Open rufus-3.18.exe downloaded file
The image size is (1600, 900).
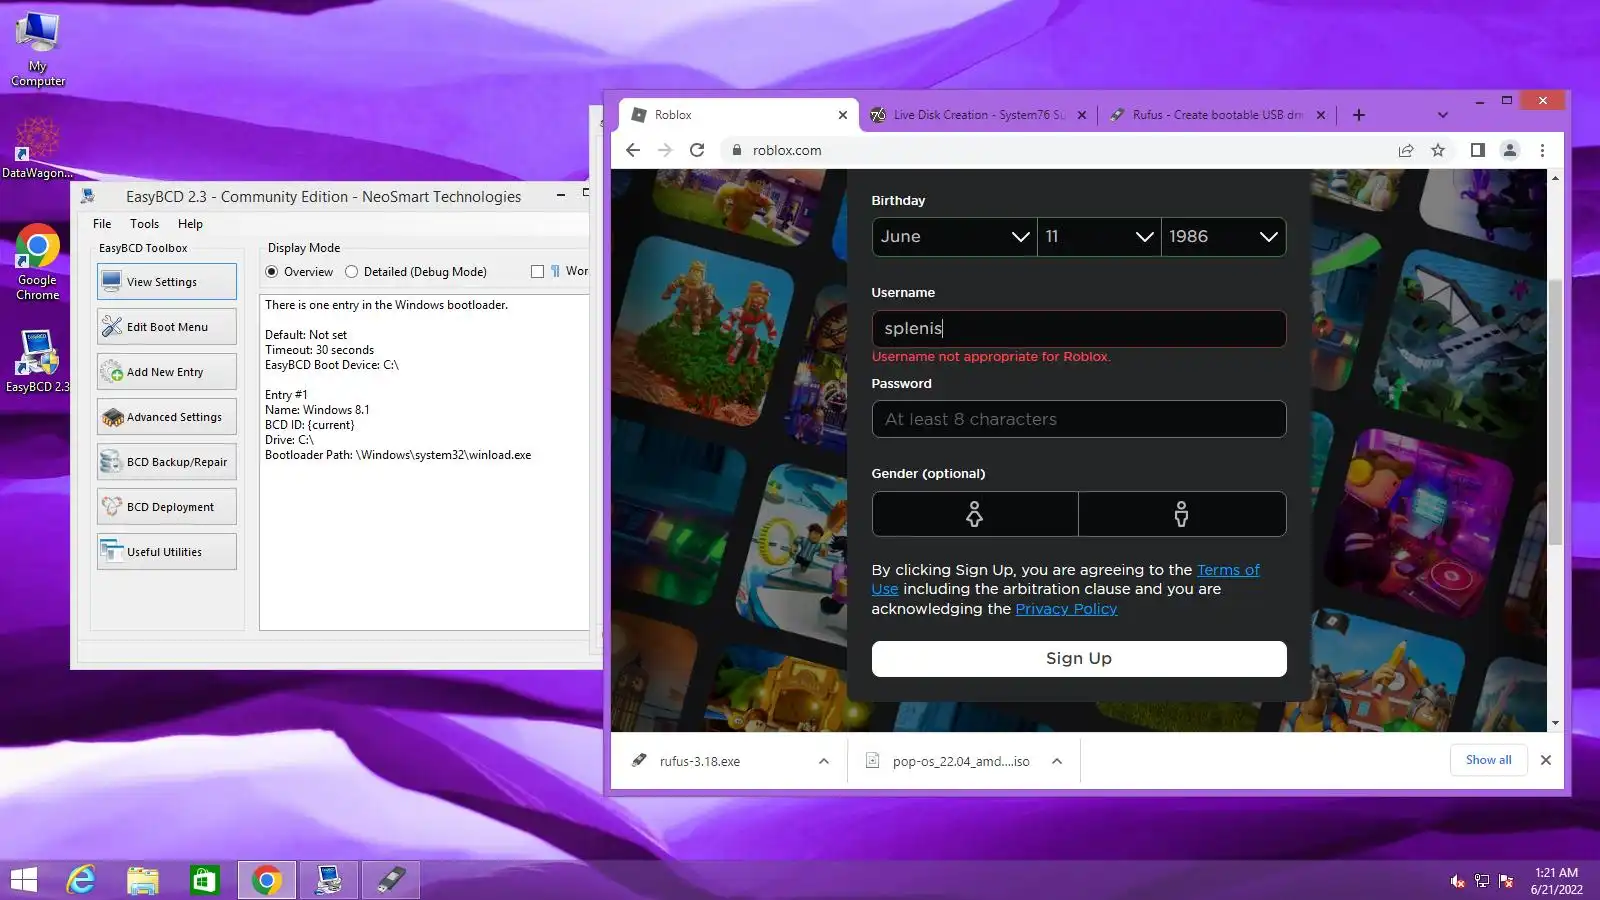[700, 761]
